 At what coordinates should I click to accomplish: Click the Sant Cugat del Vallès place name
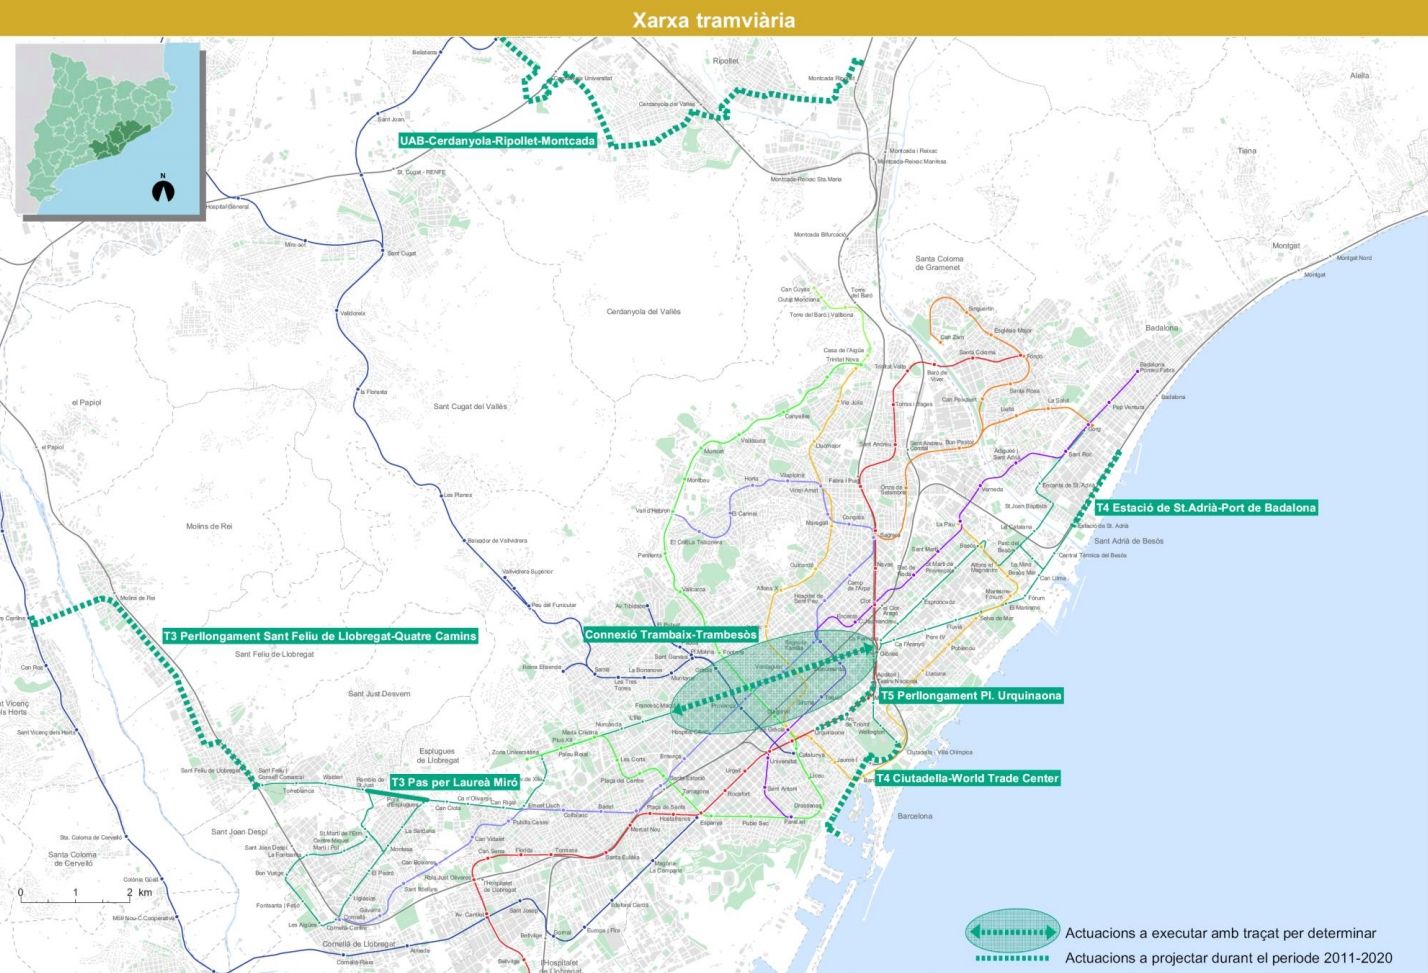tap(470, 406)
